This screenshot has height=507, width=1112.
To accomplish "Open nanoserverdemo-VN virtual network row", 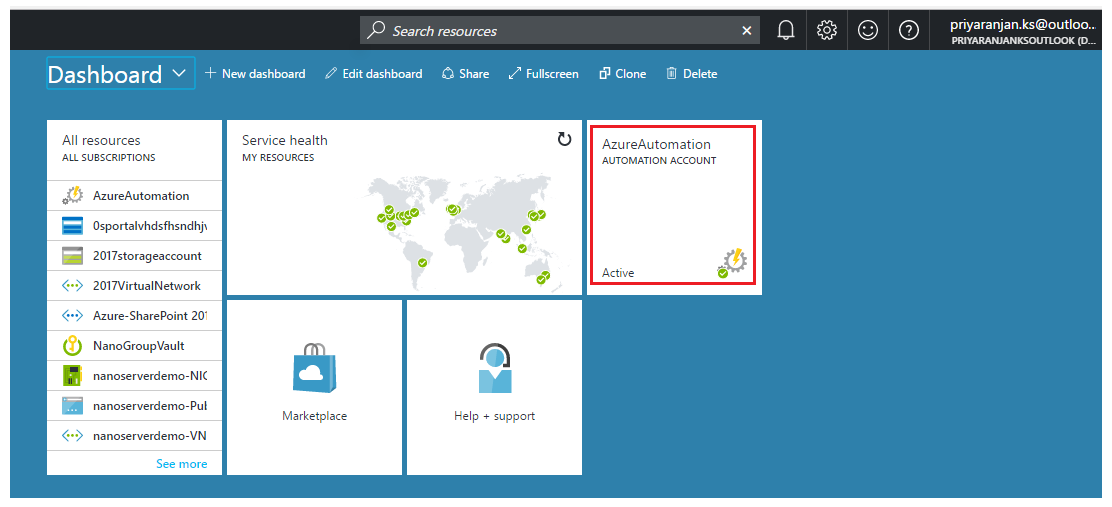I will point(135,436).
